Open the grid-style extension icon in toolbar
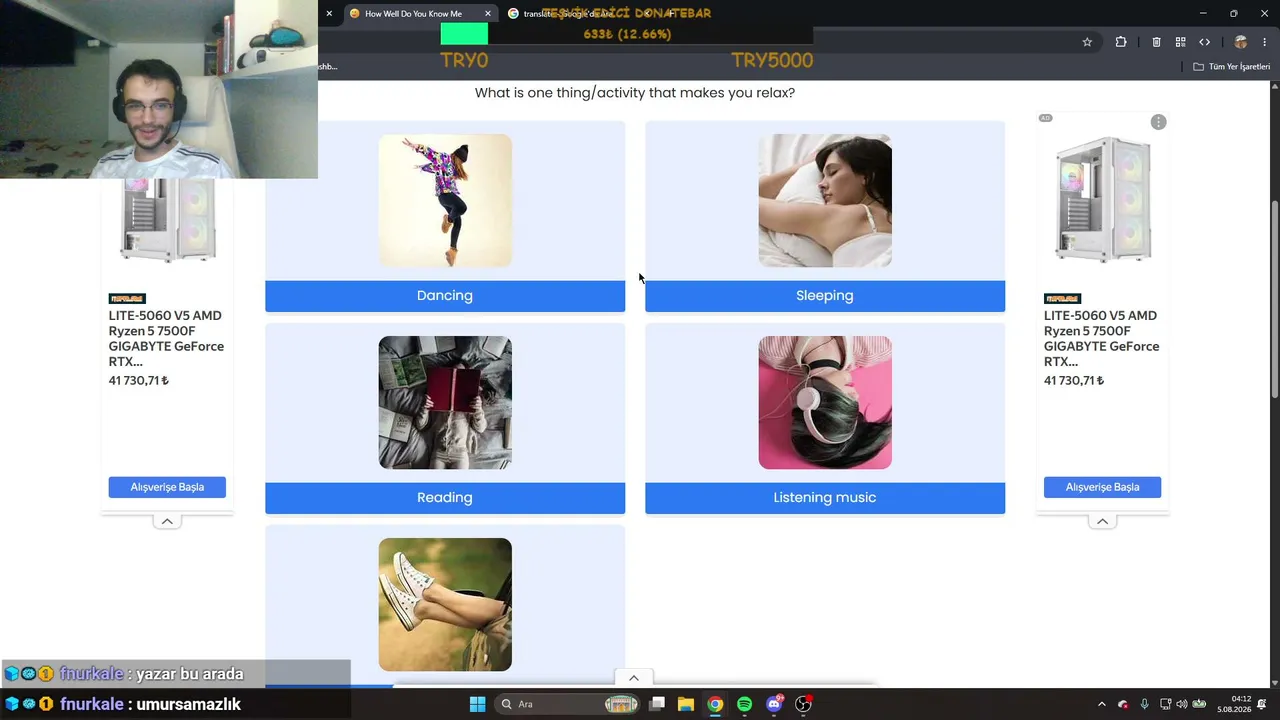The width and height of the screenshot is (1280, 720). click(x=1180, y=42)
